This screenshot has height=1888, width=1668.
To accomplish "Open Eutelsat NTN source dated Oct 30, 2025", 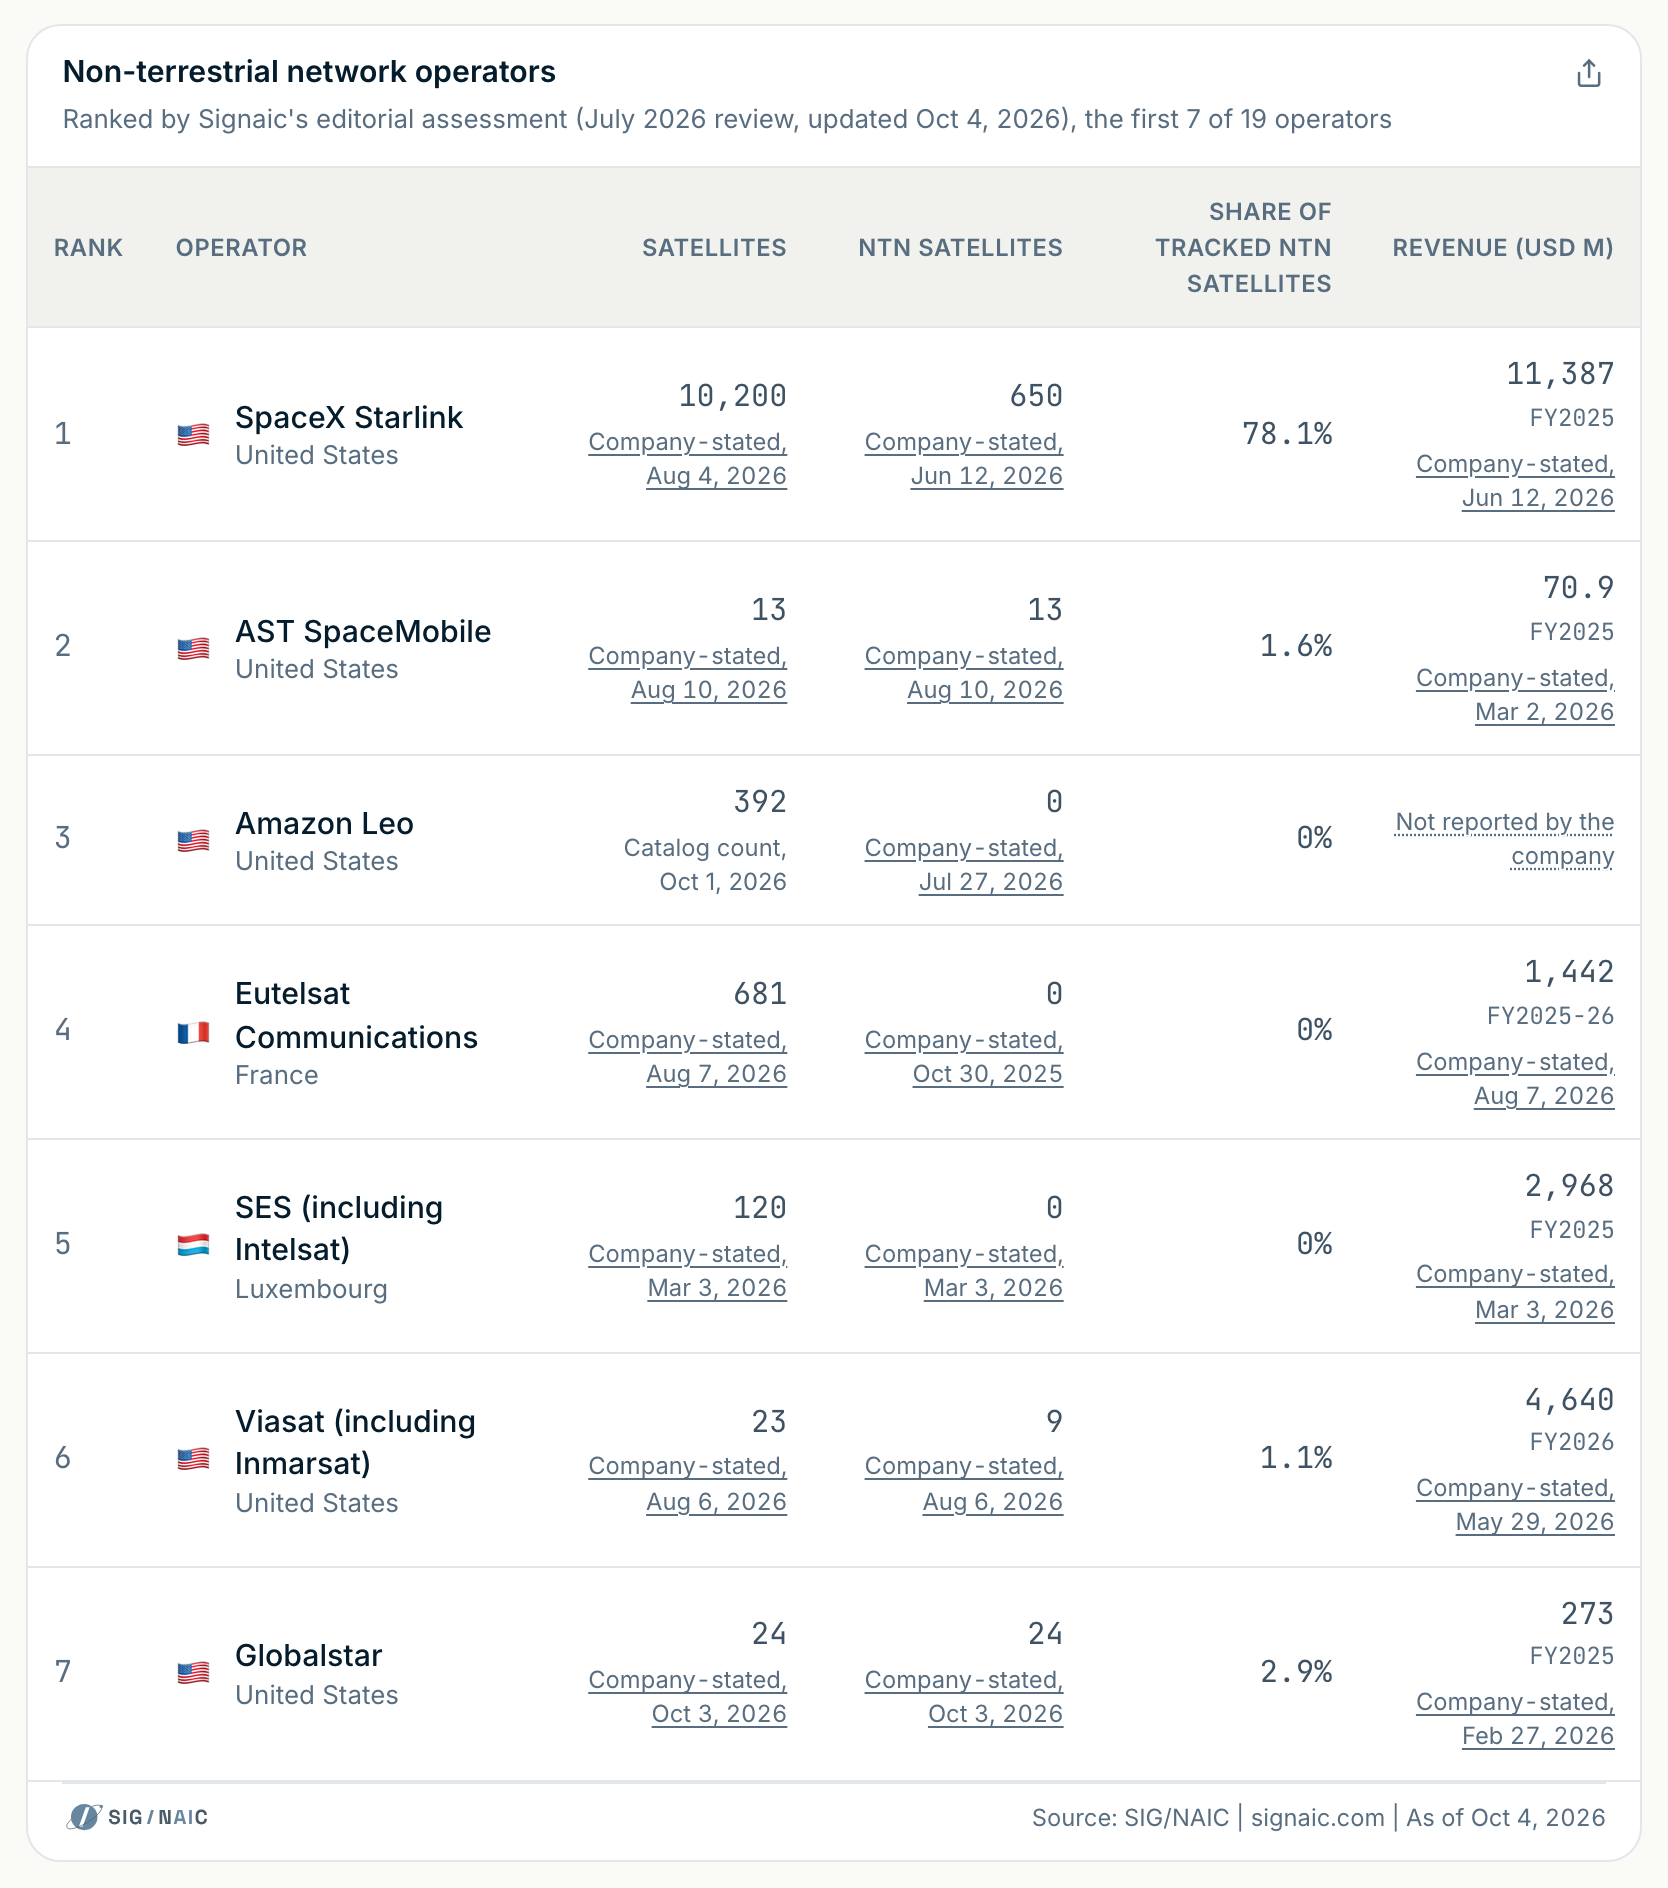I will 964,1057.
